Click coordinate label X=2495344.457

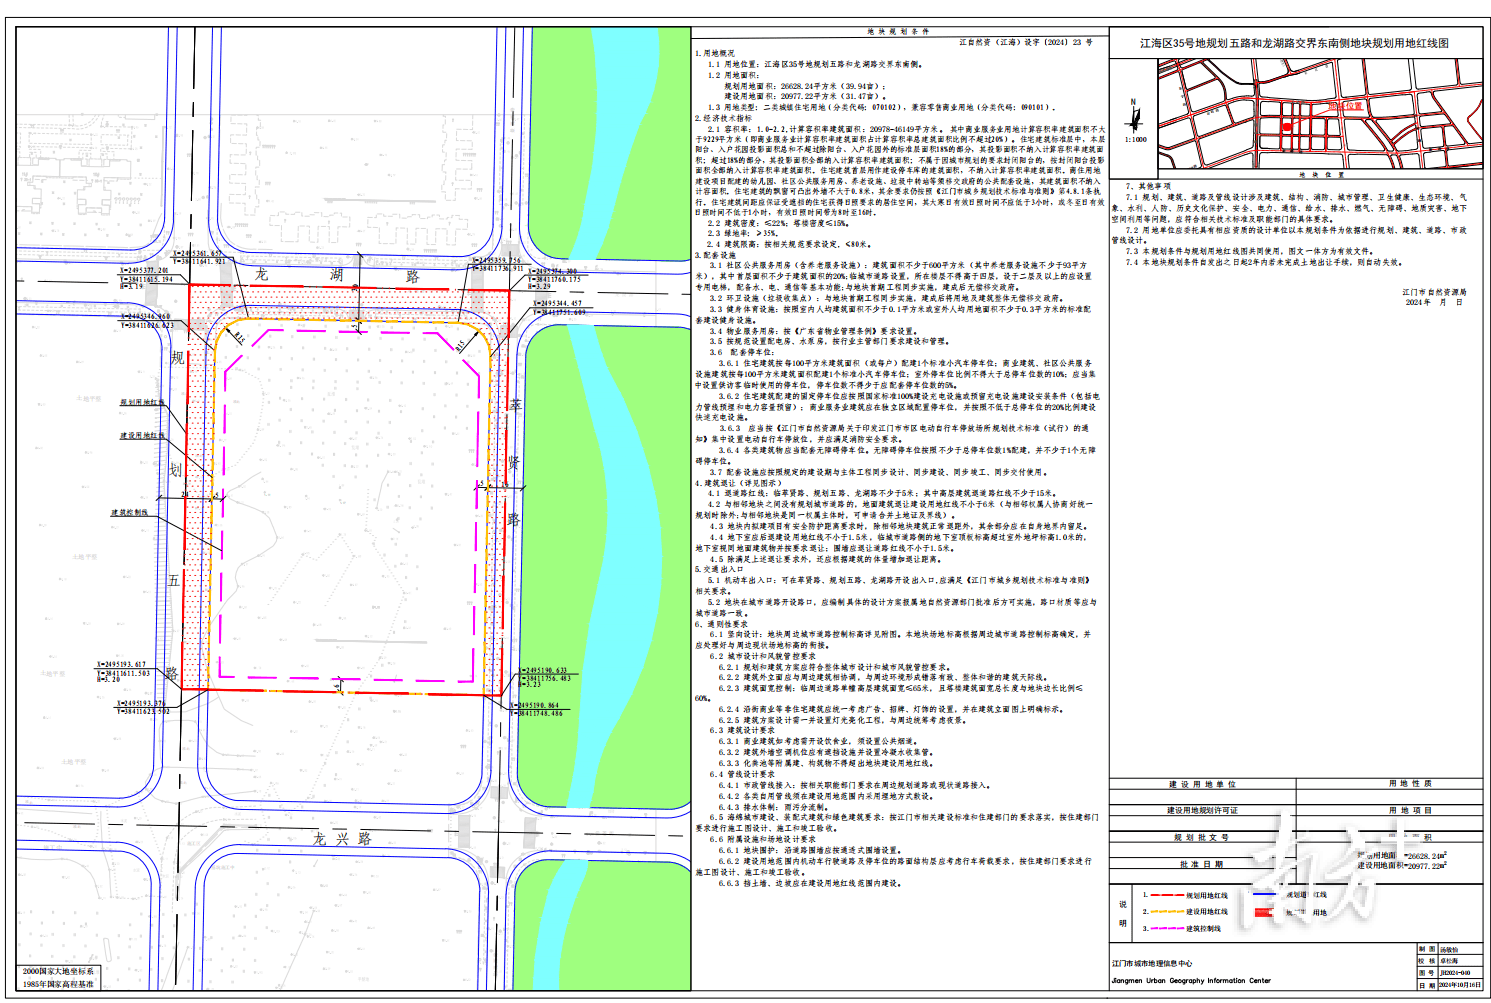(x=558, y=303)
